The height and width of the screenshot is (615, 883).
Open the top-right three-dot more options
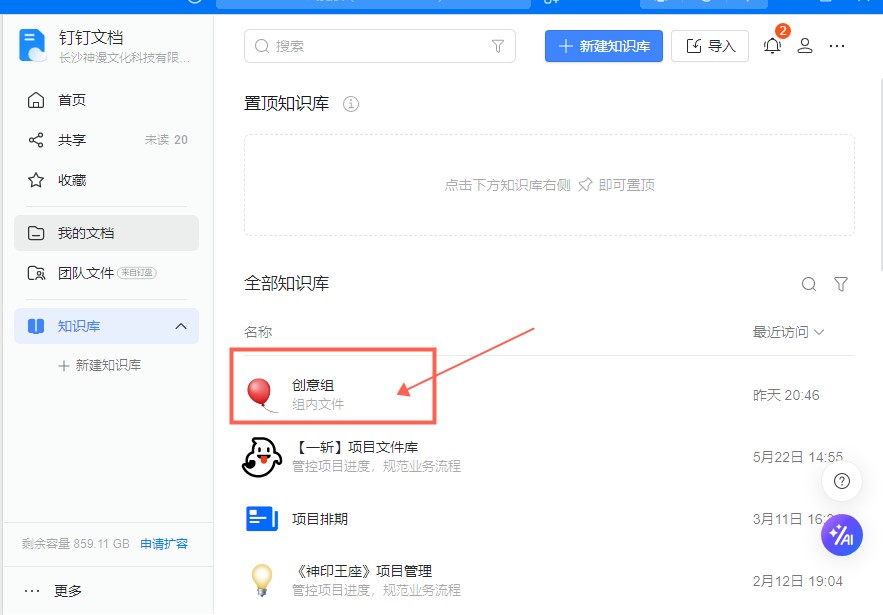pyautogui.click(x=837, y=46)
